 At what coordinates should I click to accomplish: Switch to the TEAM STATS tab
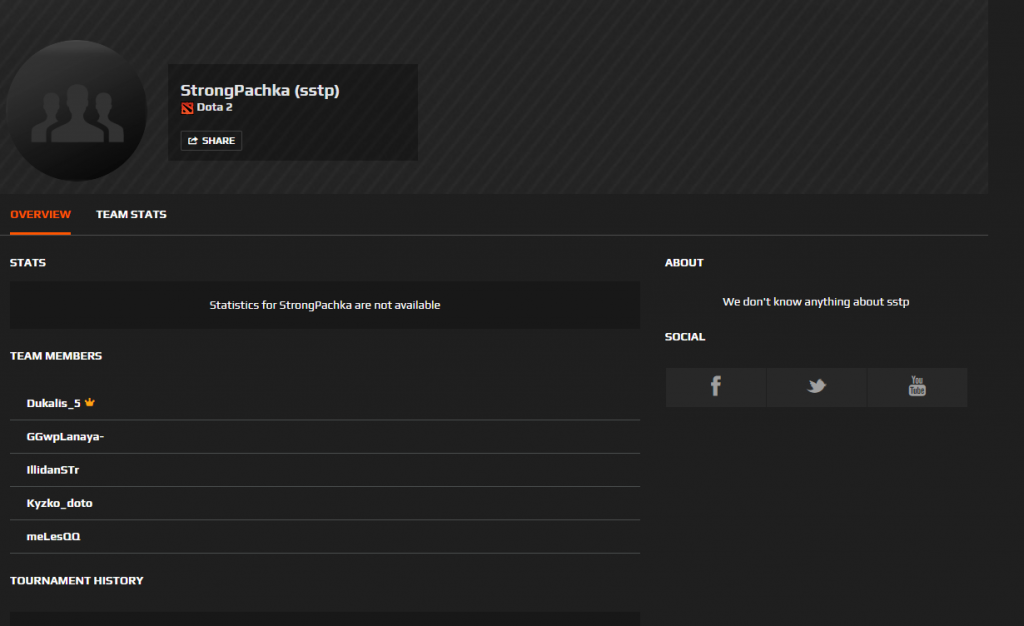[131, 214]
